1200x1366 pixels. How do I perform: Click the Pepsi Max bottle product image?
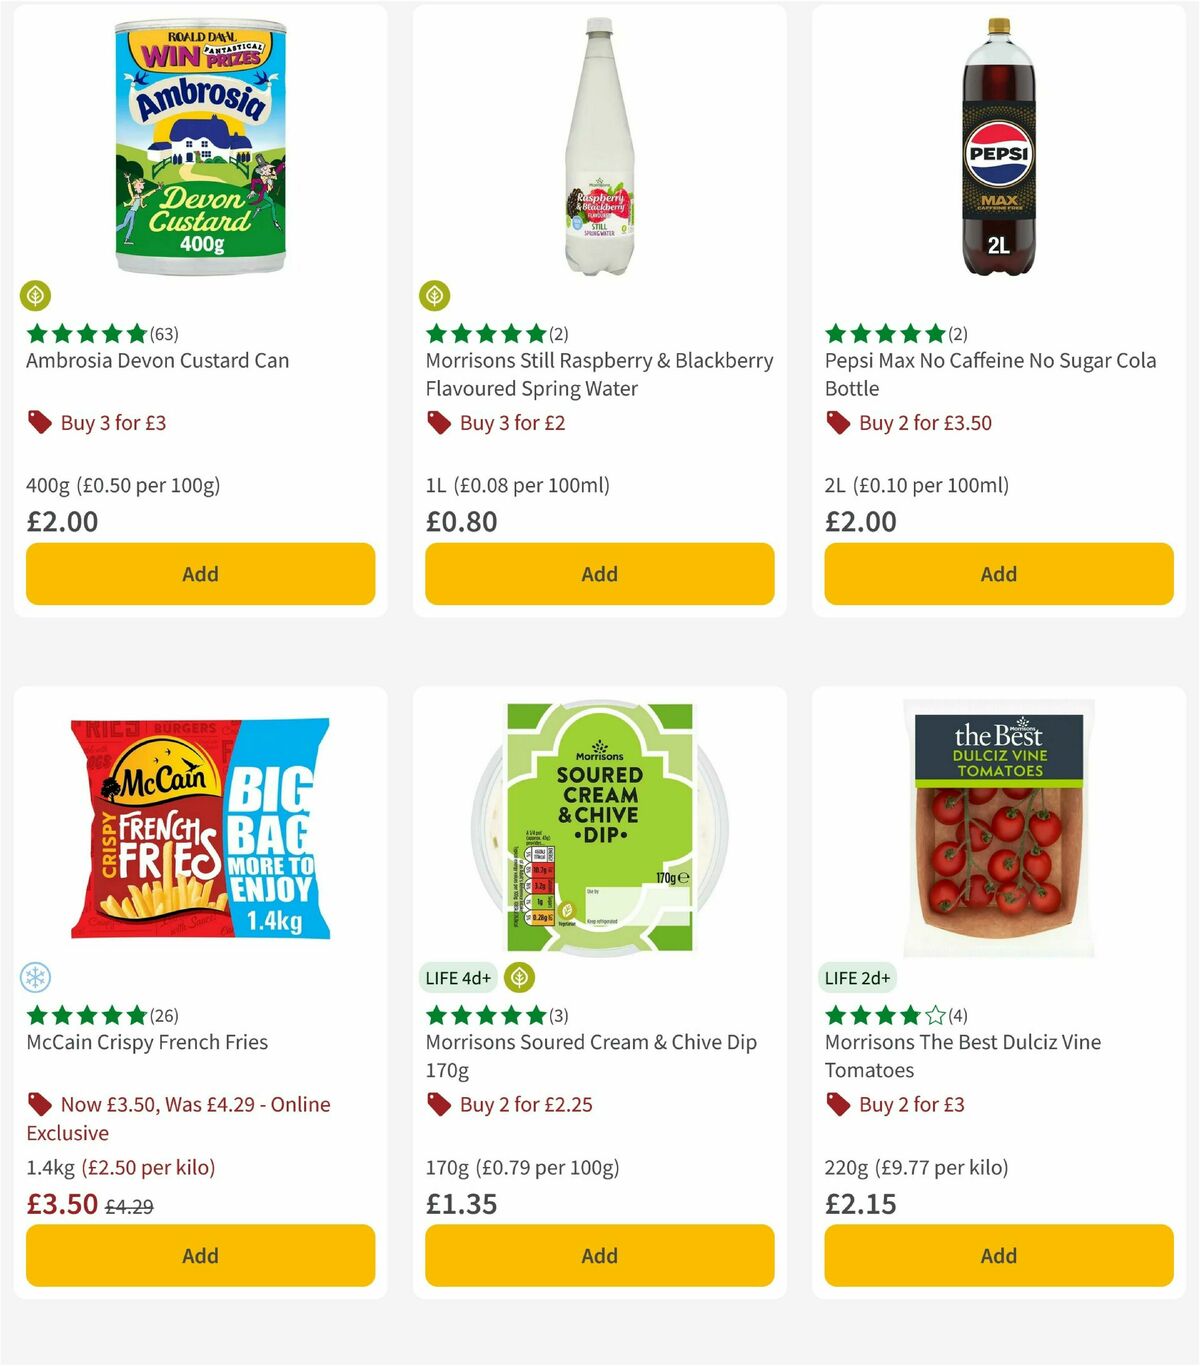tap(997, 150)
